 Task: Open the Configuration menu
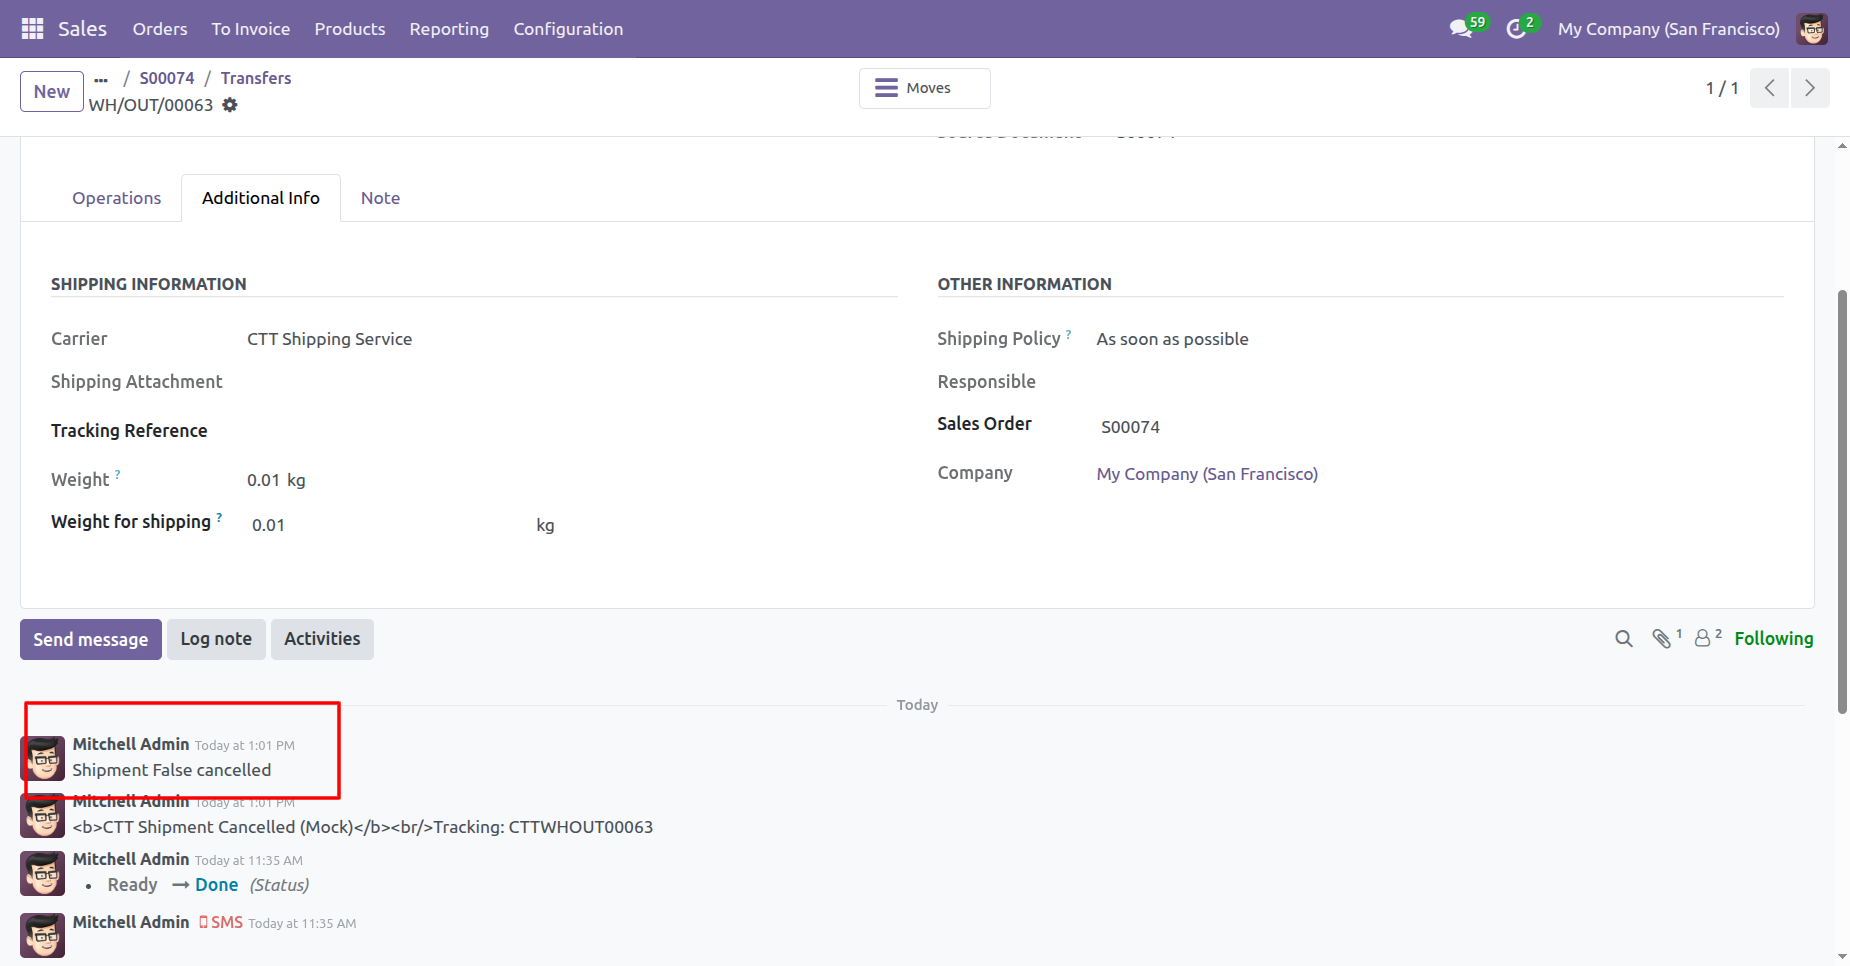point(568,29)
